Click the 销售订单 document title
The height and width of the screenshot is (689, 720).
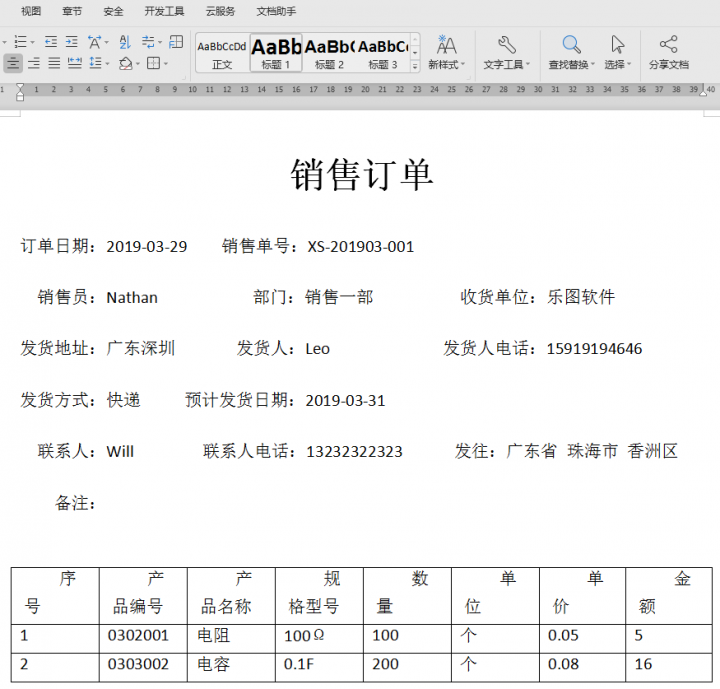point(362,175)
